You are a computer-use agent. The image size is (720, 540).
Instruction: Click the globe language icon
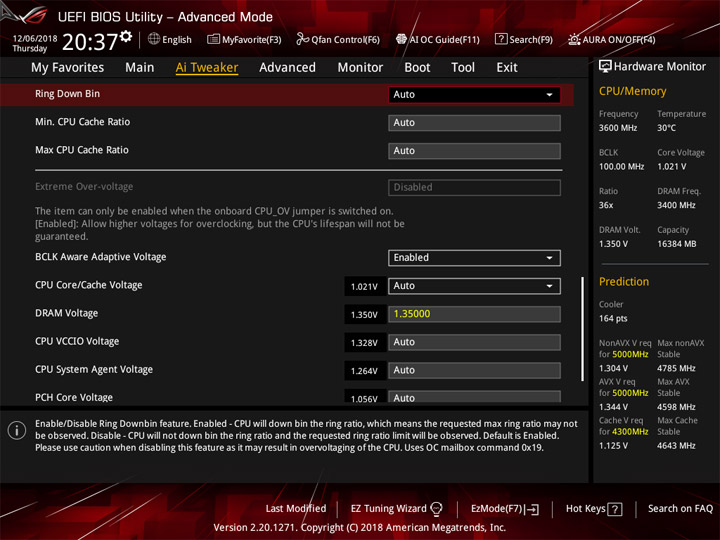[x=154, y=39]
